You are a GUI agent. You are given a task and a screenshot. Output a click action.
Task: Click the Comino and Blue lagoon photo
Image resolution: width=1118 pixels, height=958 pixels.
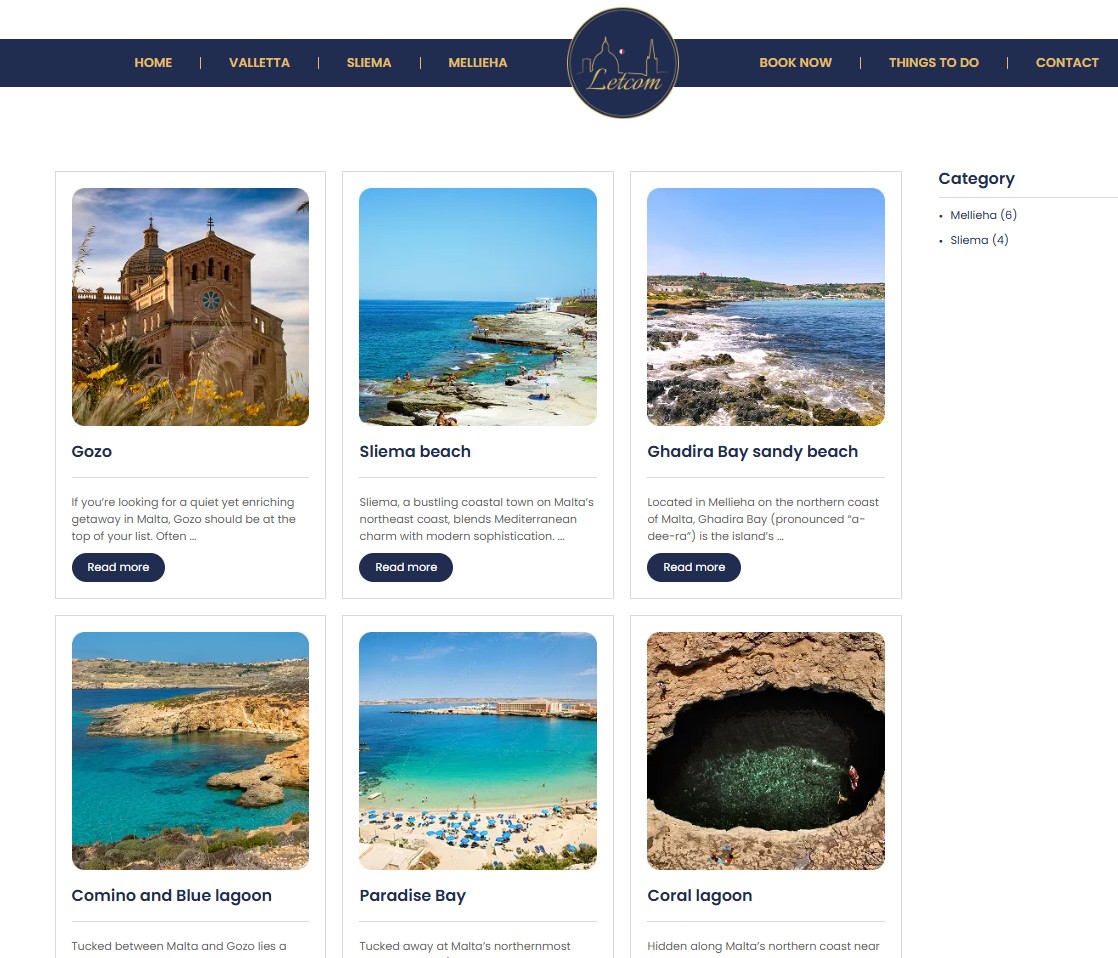(x=190, y=750)
